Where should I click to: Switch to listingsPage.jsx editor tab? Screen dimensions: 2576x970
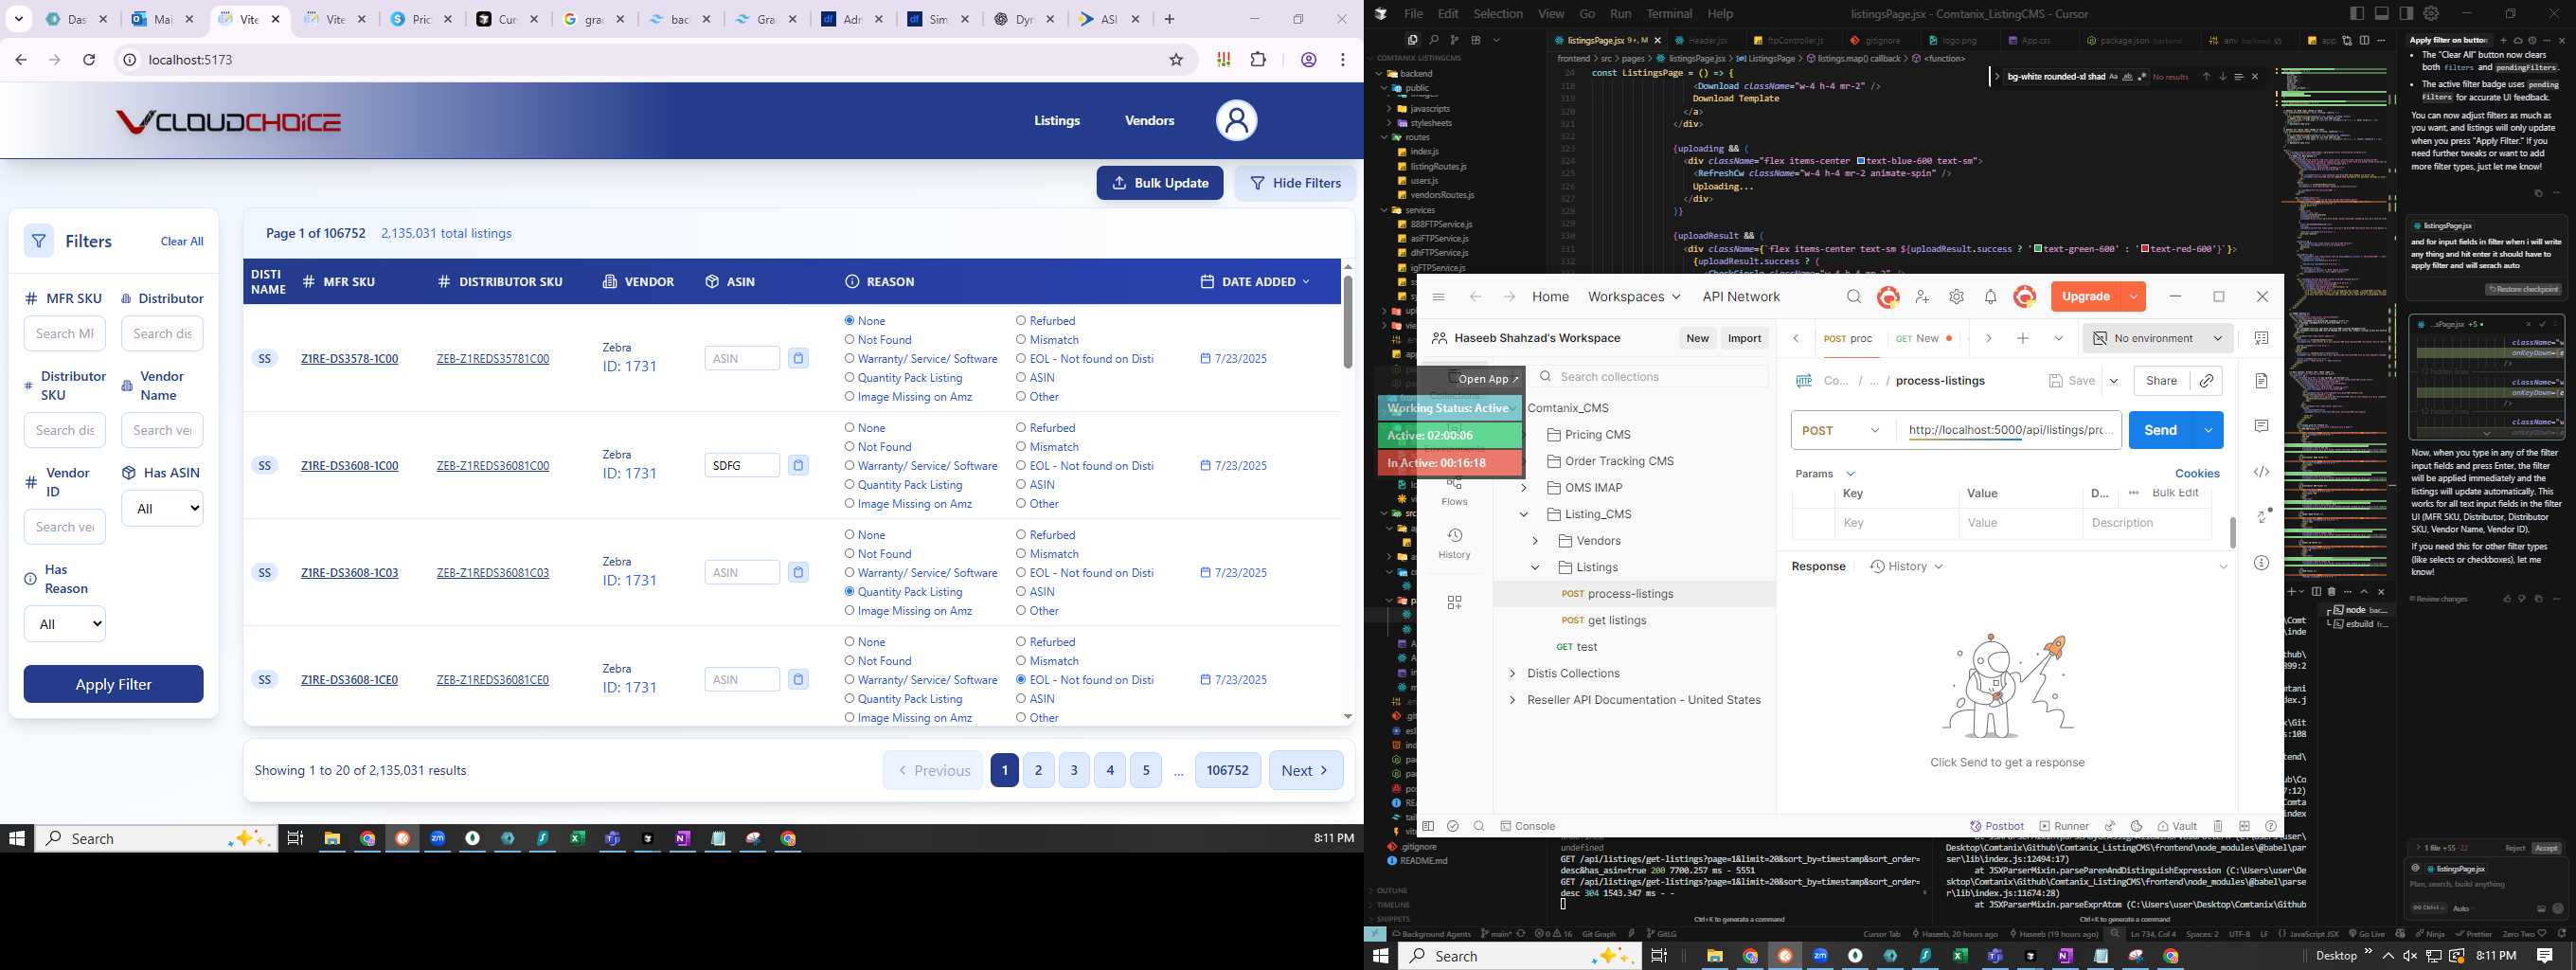(1605, 40)
